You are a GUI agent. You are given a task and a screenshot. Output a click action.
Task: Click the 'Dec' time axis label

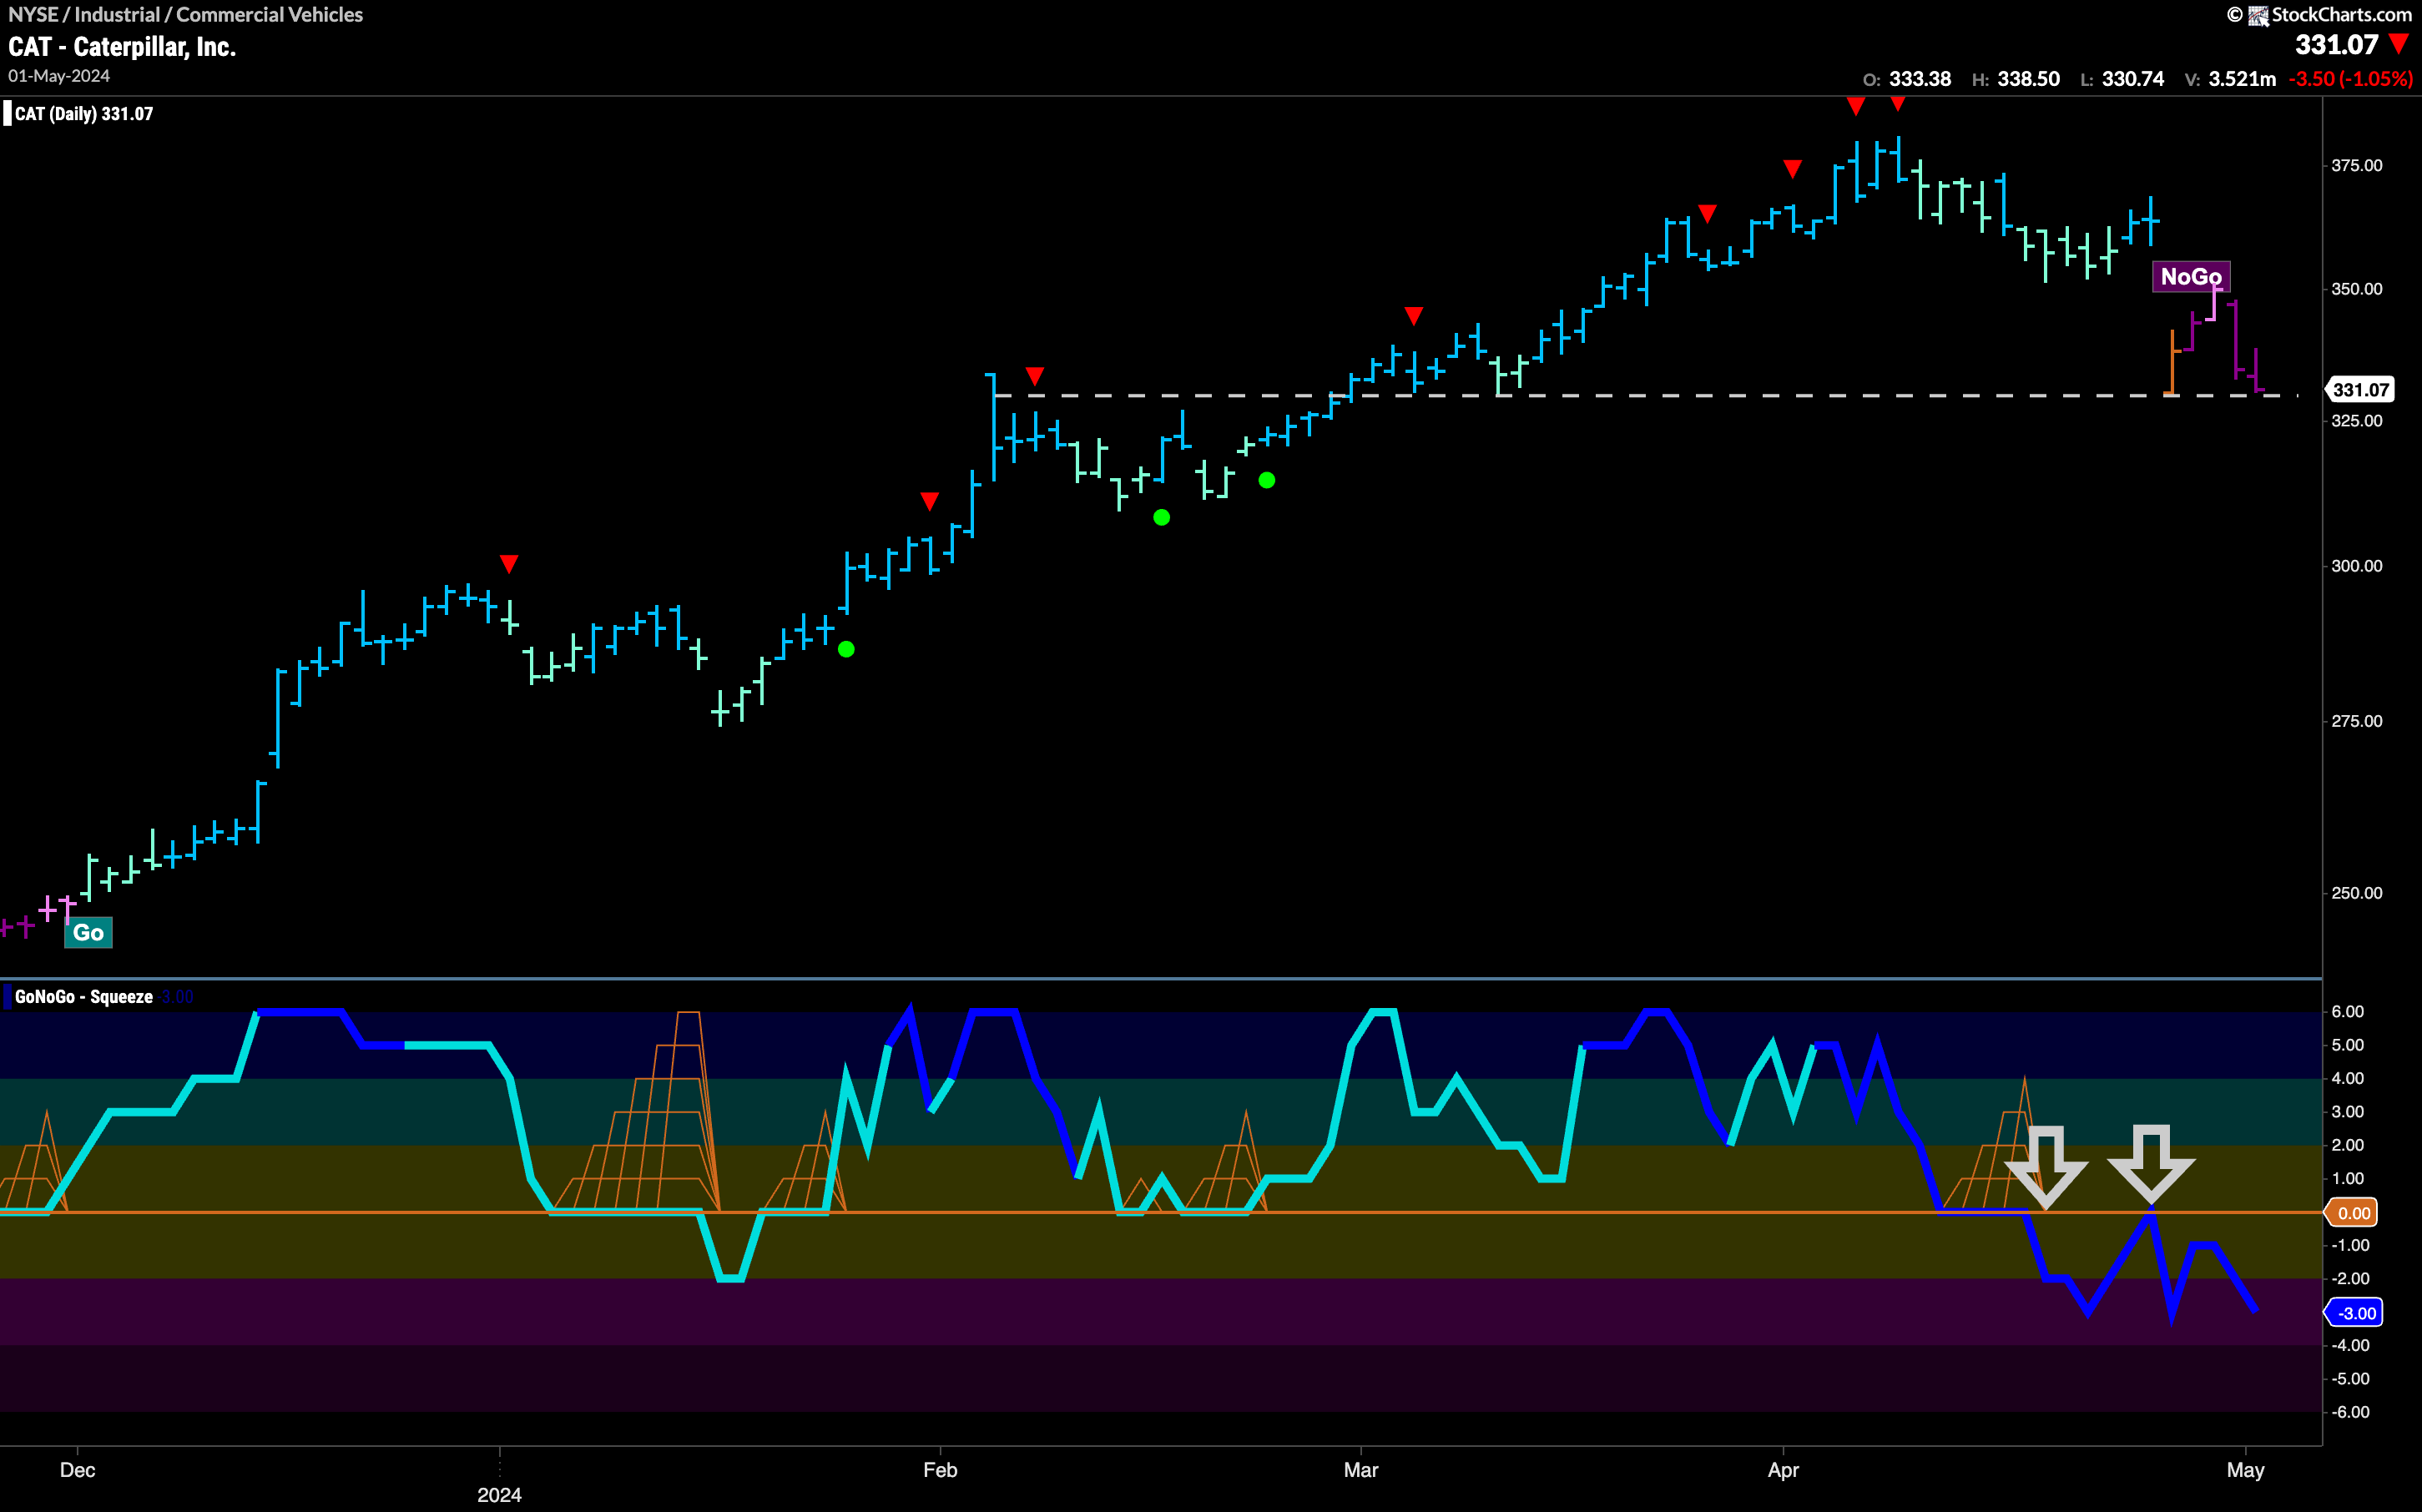(78, 1470)
